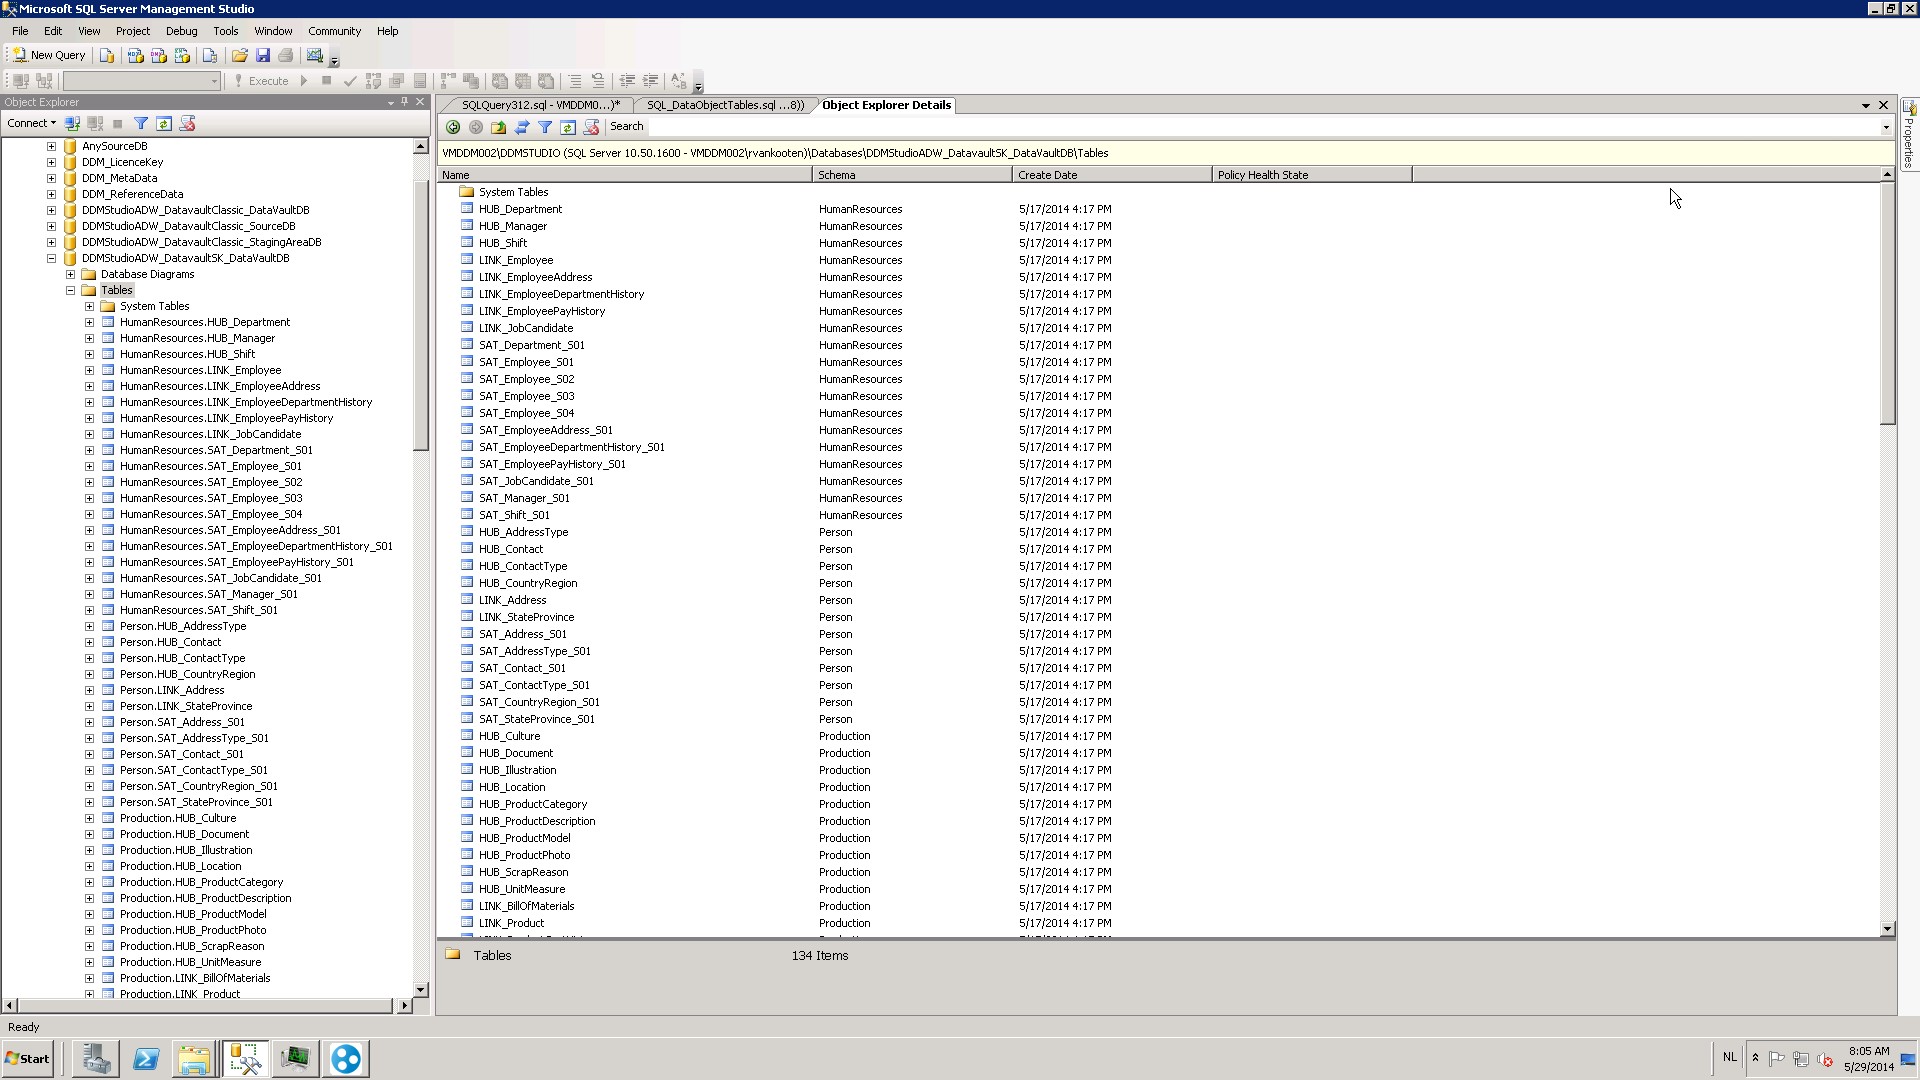Viewport: 1920px width, 1080px height.
Task: Switch to the SQLQuery312.sql tab
Action: pos(540,105)
